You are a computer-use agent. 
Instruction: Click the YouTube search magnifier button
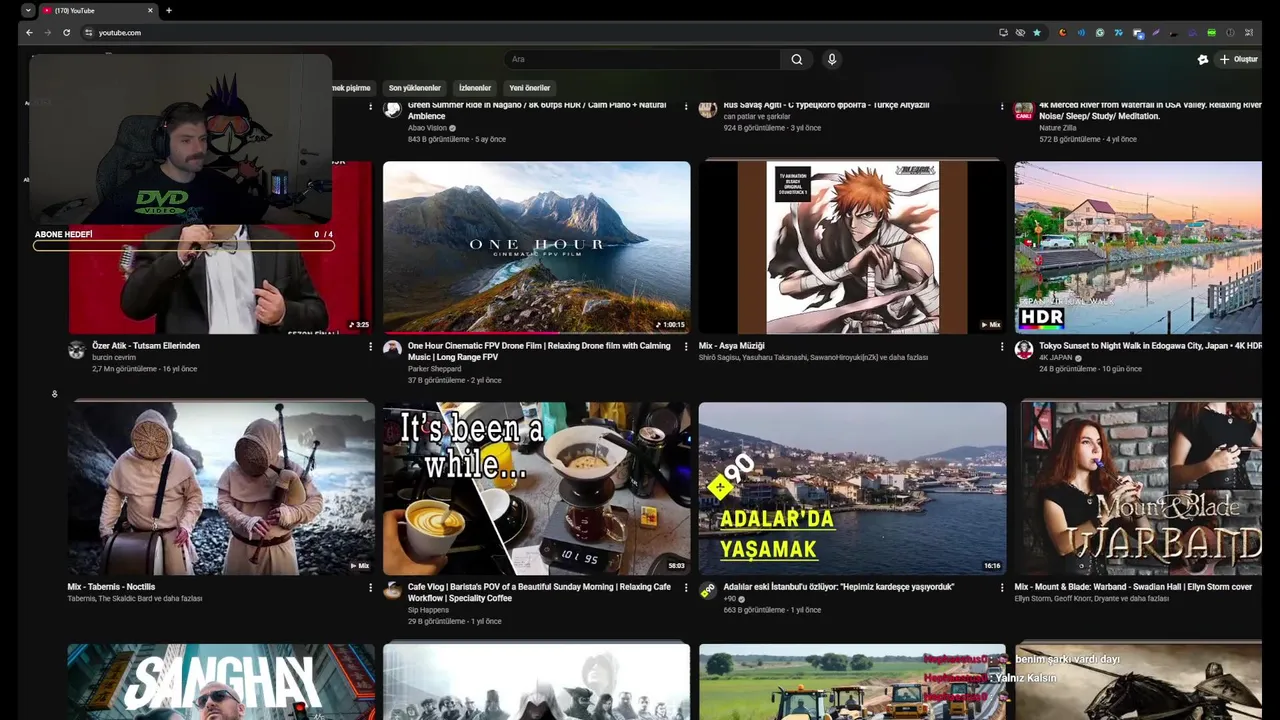coord(797,60)
